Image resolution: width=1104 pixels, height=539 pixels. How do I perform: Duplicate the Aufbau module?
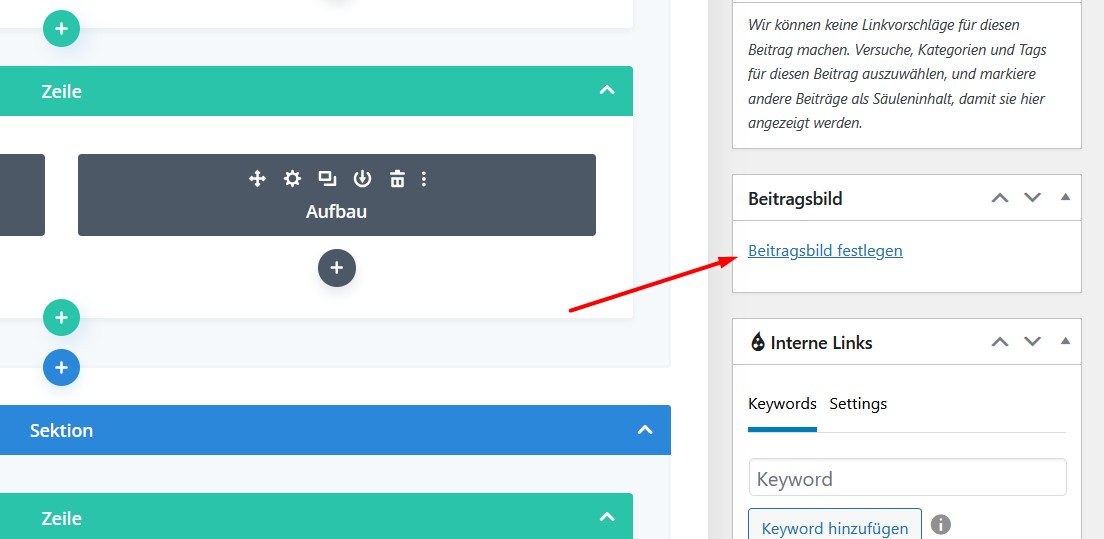(327, 179)
